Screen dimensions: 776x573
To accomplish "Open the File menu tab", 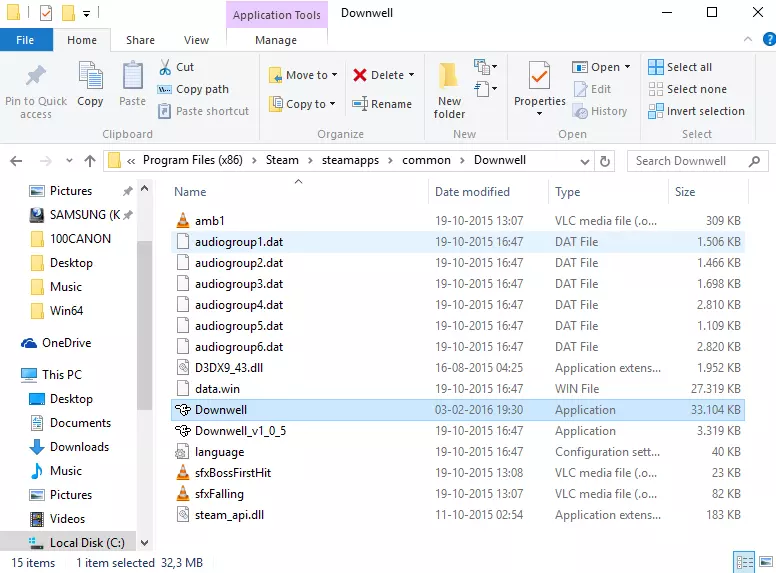I will (x=26, y=40).
